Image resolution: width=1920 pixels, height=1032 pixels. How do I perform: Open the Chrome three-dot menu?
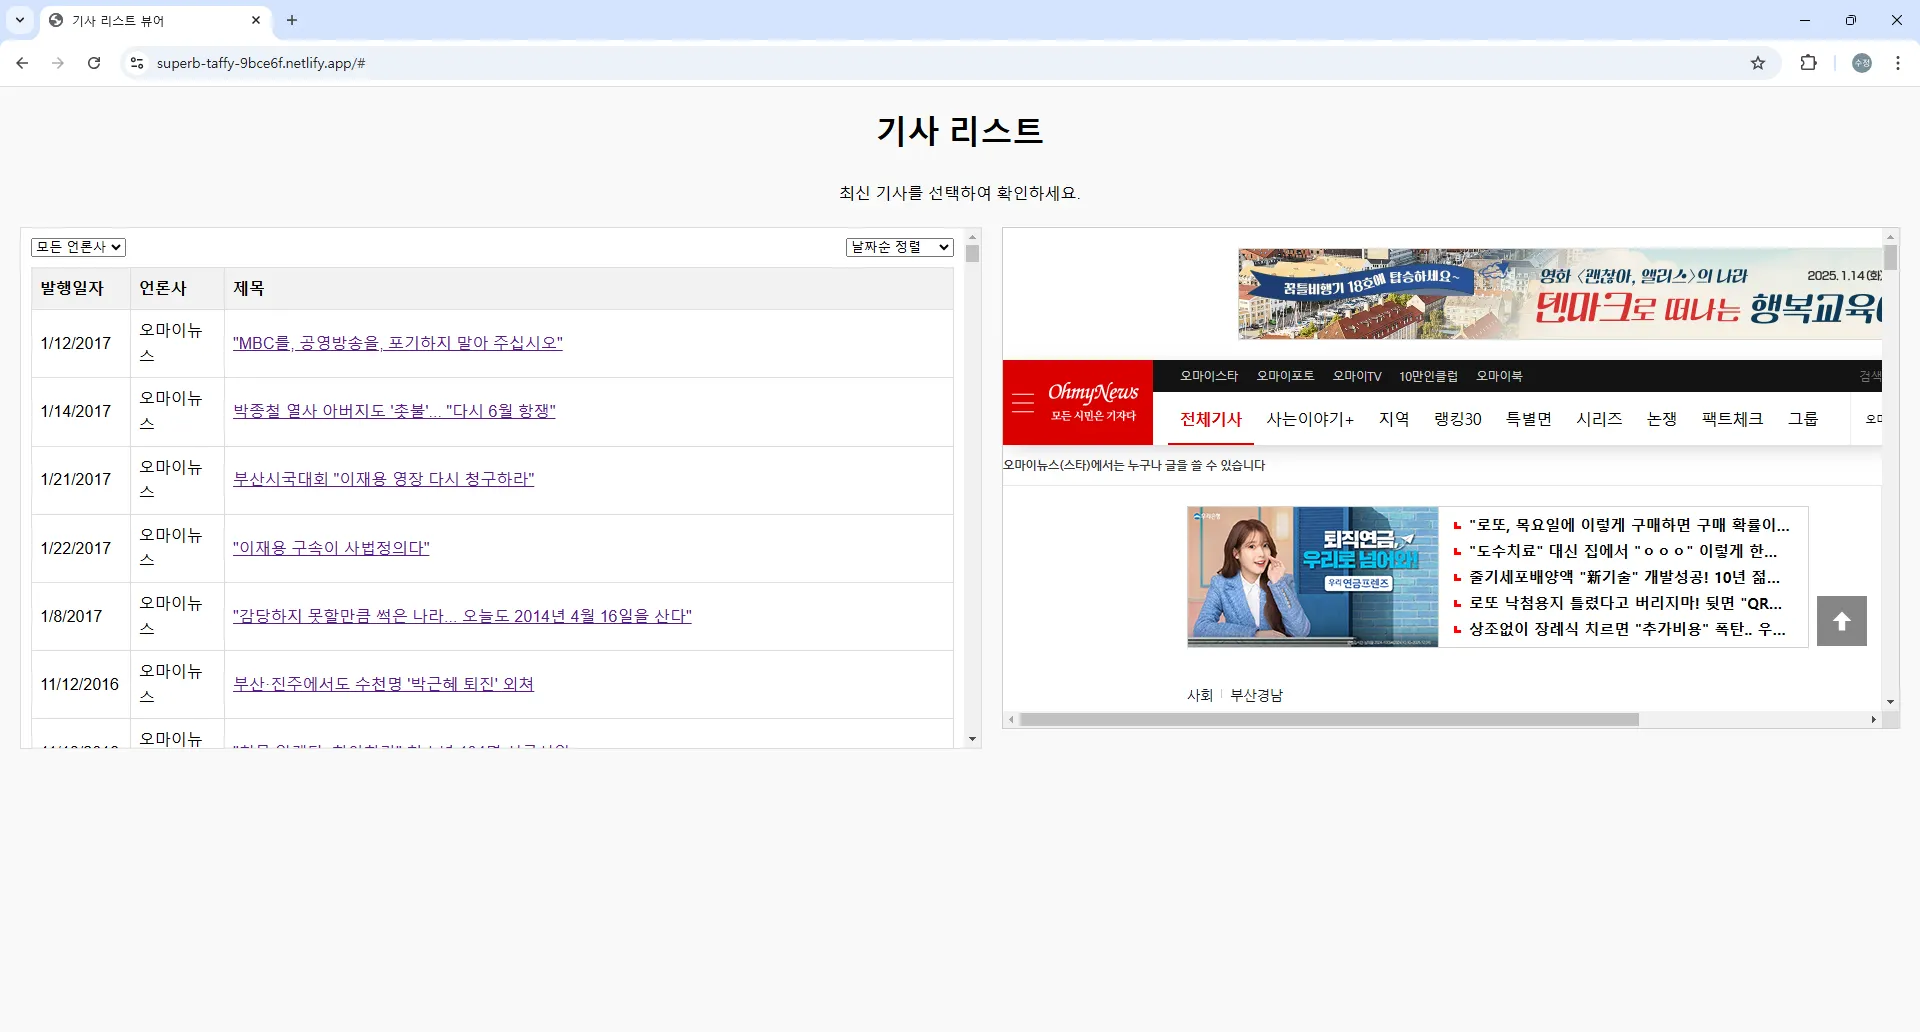pyautogui.click(x=1898, y=63)
